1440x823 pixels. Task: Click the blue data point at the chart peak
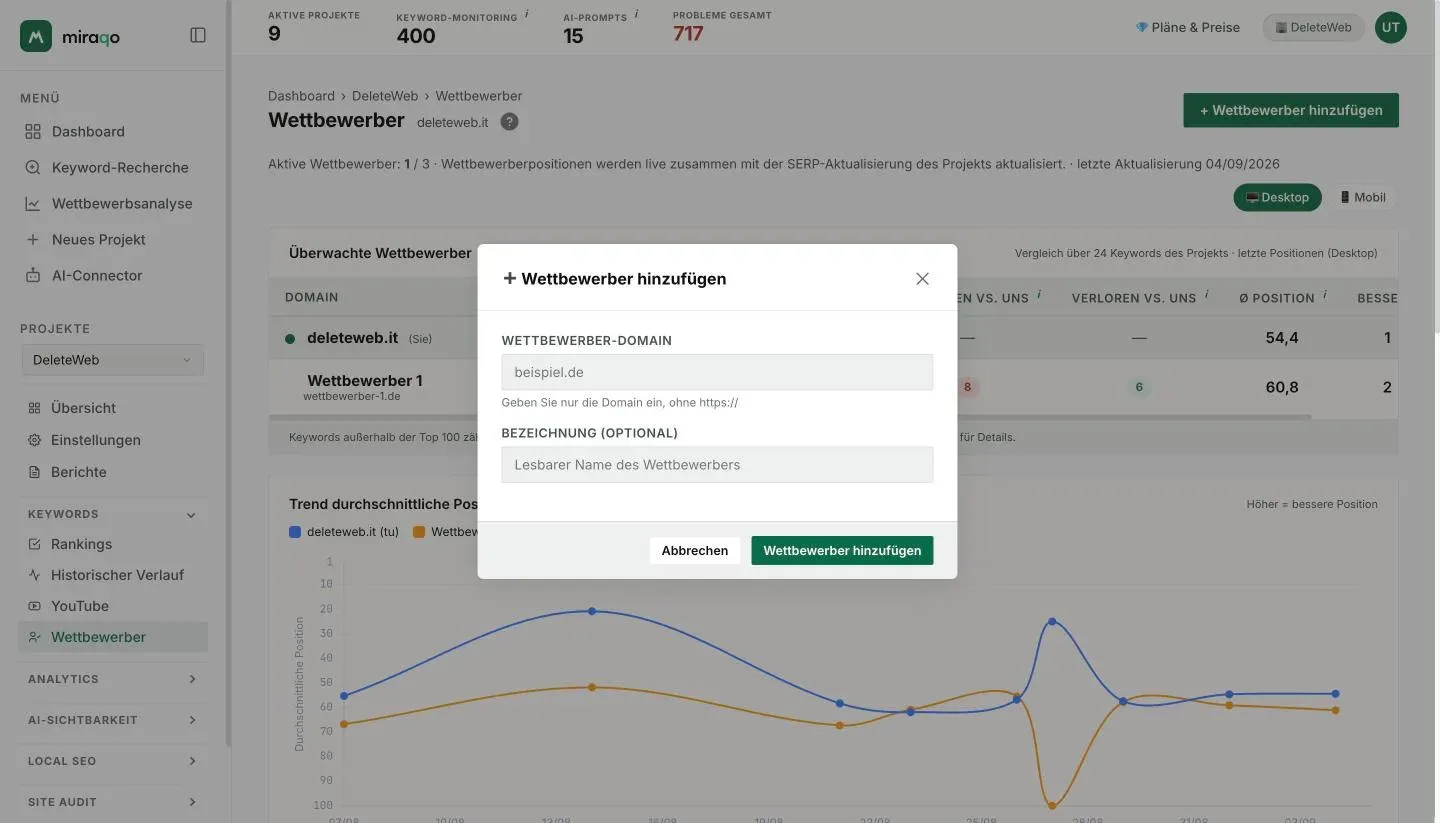coord(592,611)
